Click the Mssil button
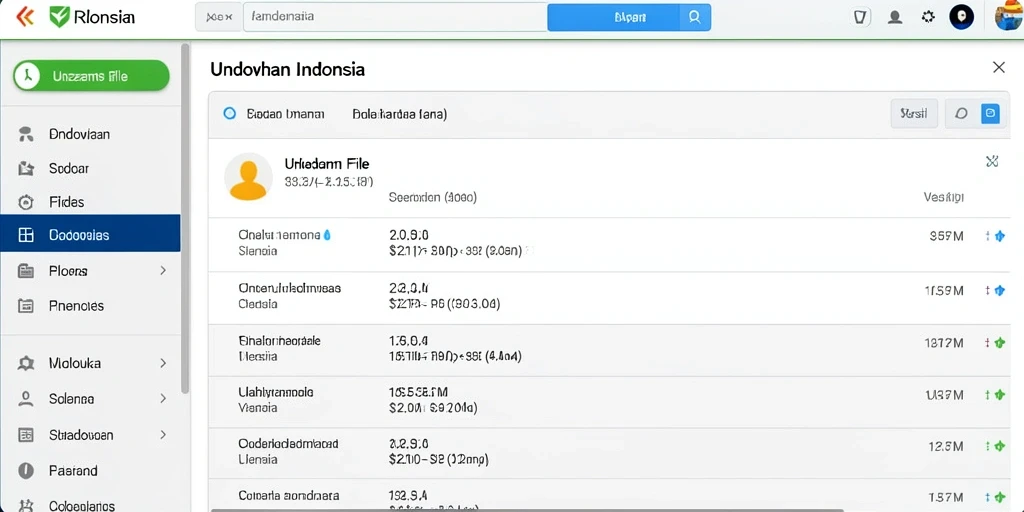 (x=914, y=114)
